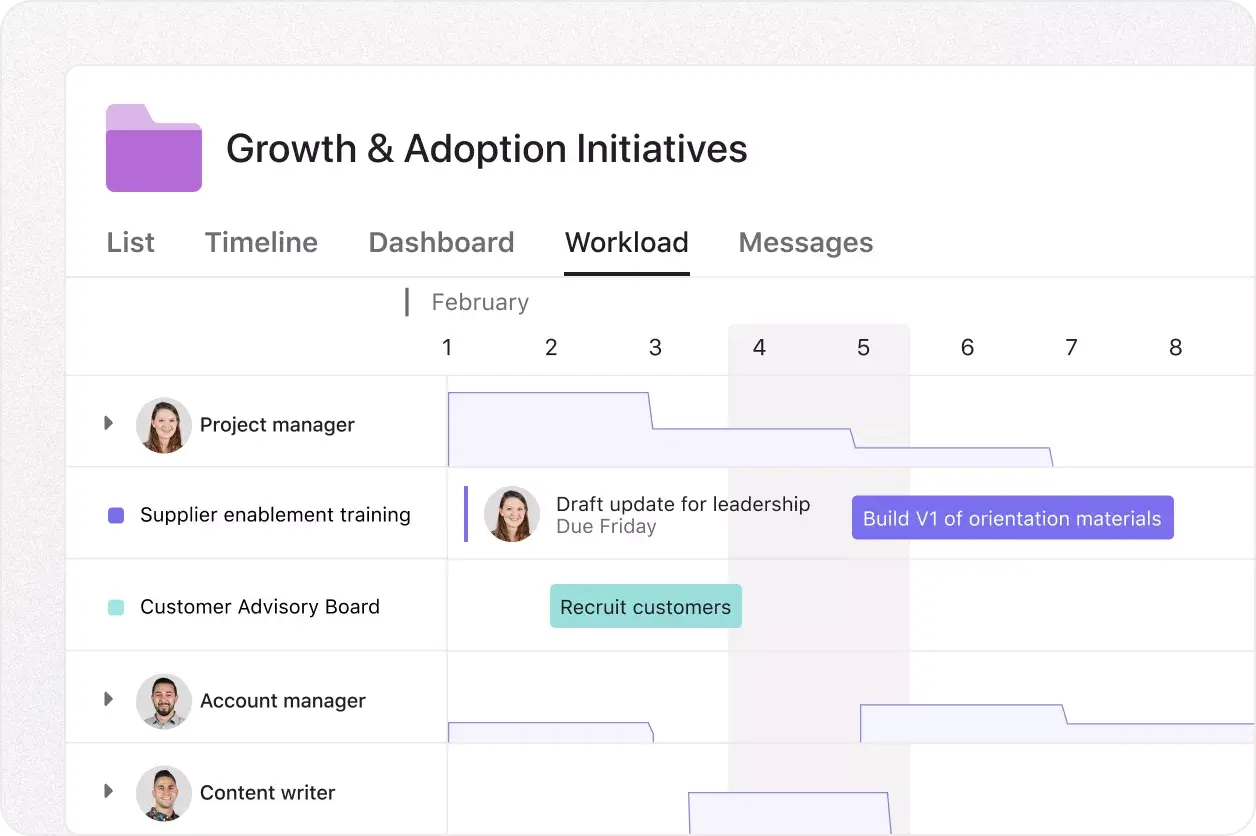This screenshot has width=1256, height=836.
Task: Expand the Project manager row
Action: pyautogui.click(x=109, y=423)
